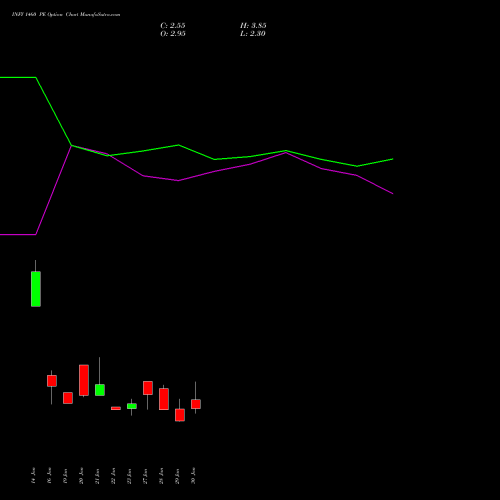
Task: Select the small green candle for 23 Jan
Action: click(132, 406)
